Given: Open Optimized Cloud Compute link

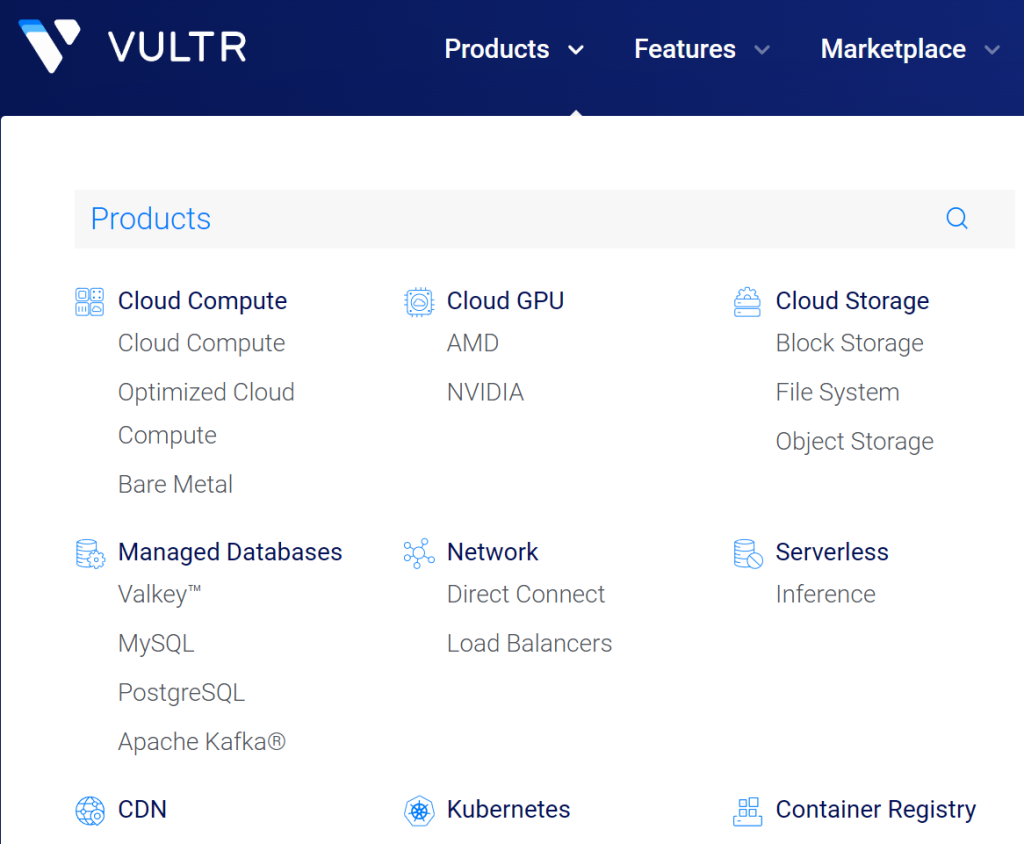Looking at the screenshot, I should point(206,414).
